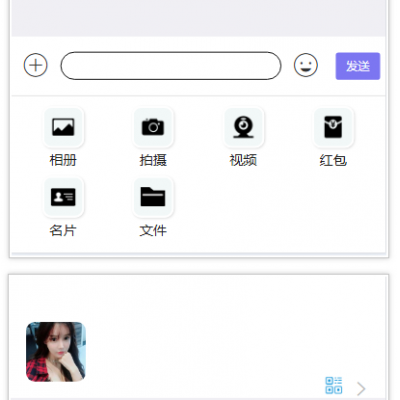Viewport: 400px width, 400px height.
Task: Expand profile details with right chevron
Action: 361,389
